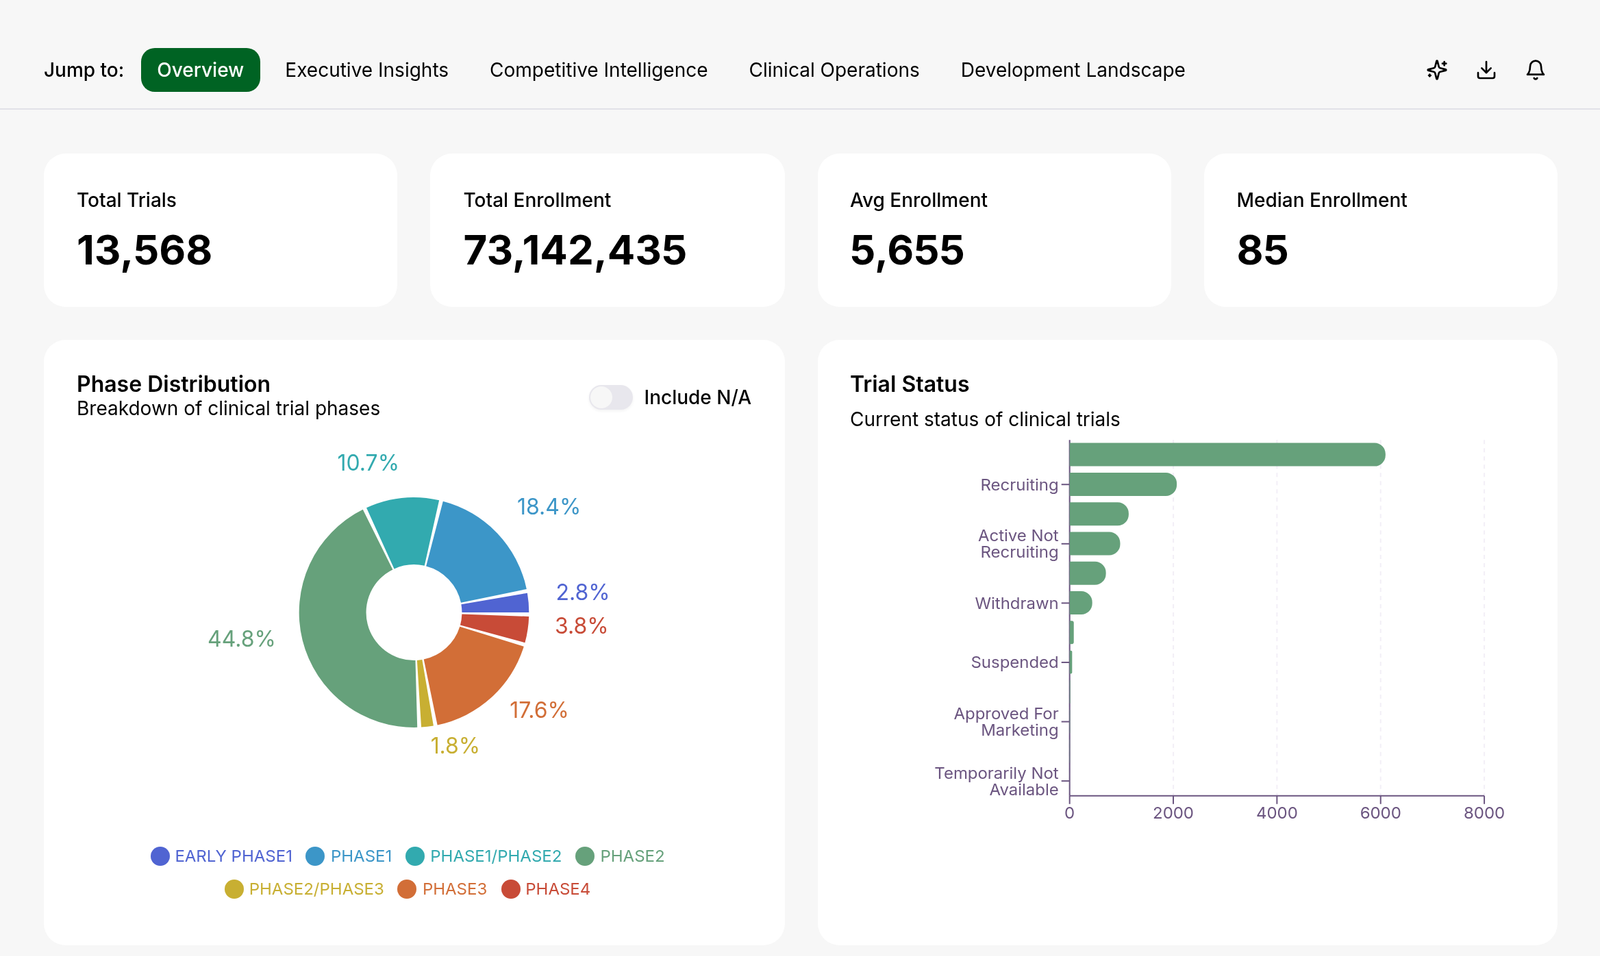Image resolution: width=1600 pixels, height=956 pixels.
Task: Jump to Executive Insights
Action: pyautogui.click(x=367, y=70)
